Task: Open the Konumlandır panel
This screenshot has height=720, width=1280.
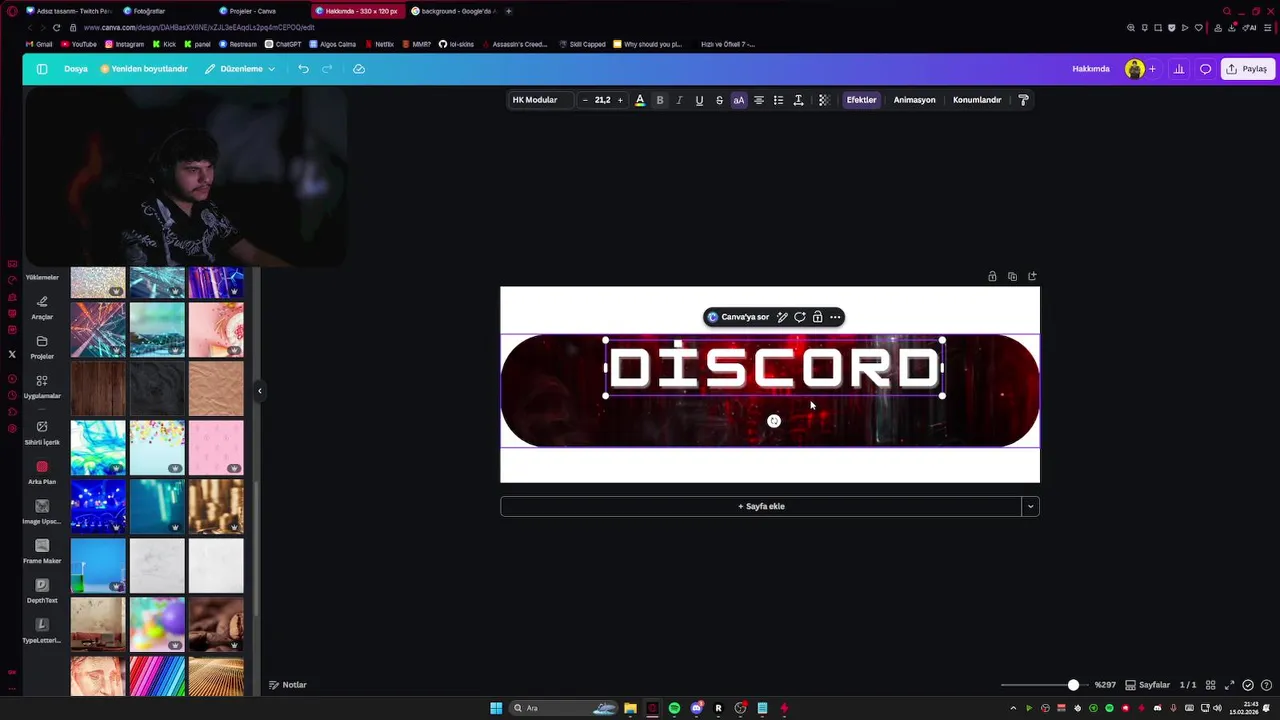Action: point(977,100)
